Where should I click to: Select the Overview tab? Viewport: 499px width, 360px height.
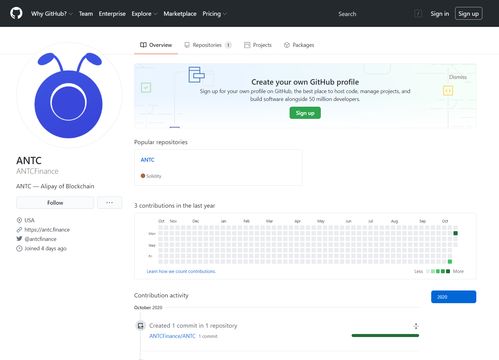click(156, 45)
